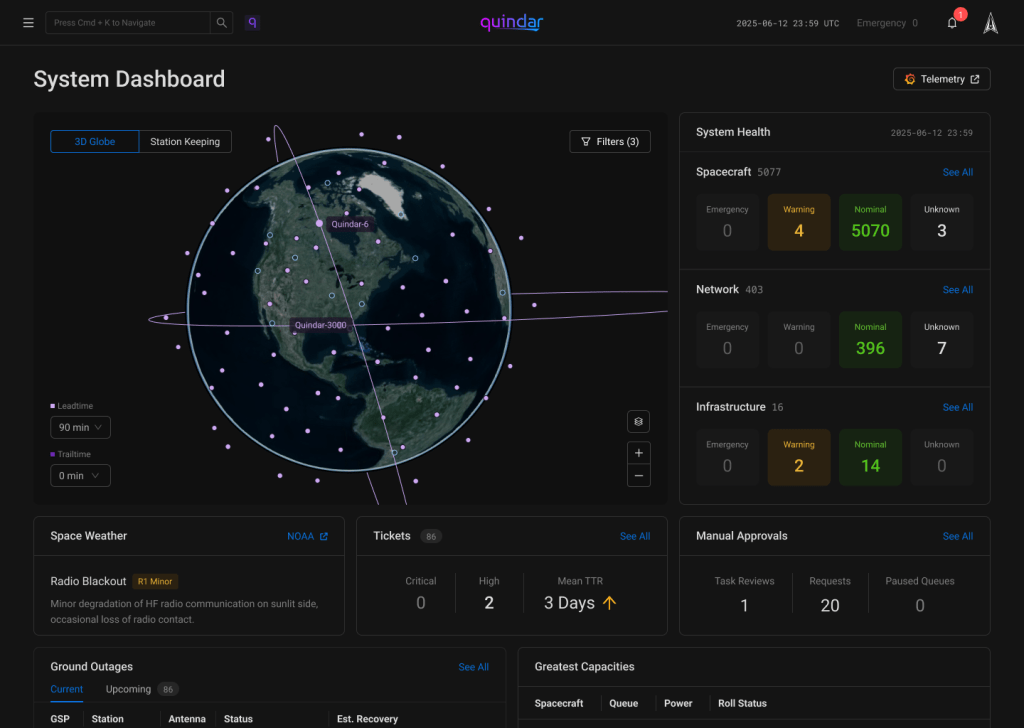This screenshot has height=728, width=1024.
Task: Switch to 3D Globe view
Action: click(95, 142)
